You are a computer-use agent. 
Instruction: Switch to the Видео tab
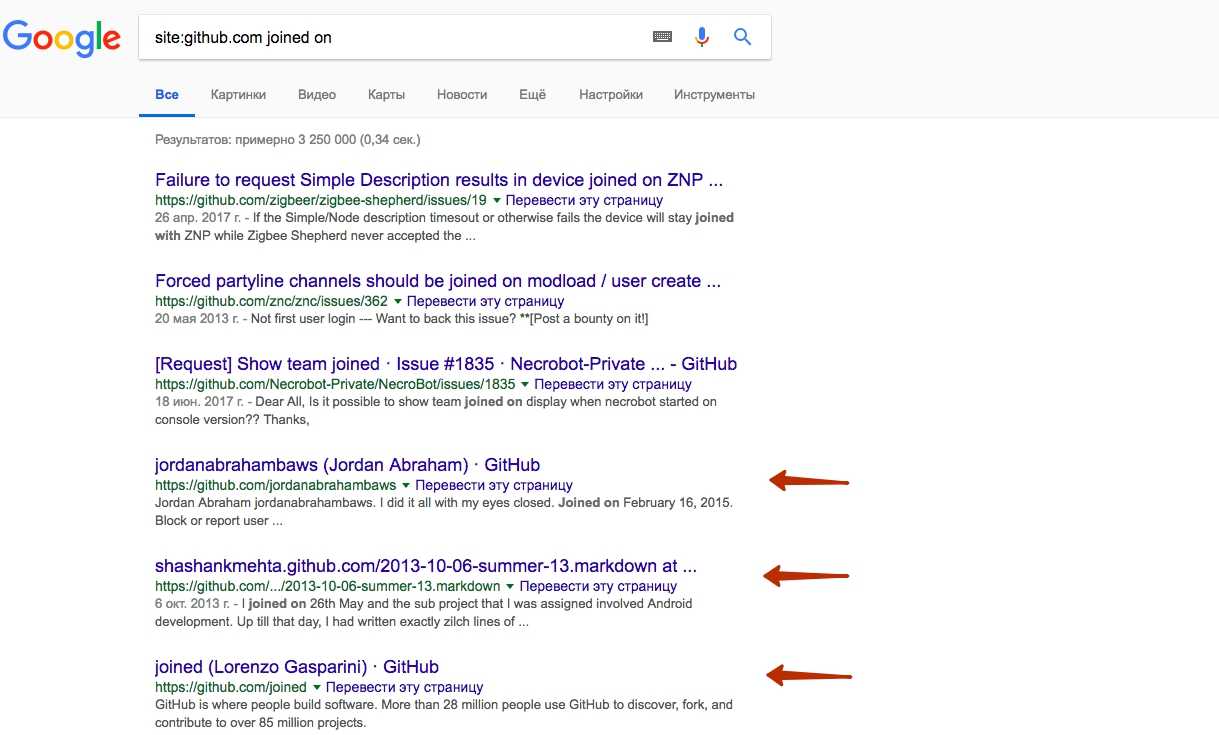pos(317,95)
